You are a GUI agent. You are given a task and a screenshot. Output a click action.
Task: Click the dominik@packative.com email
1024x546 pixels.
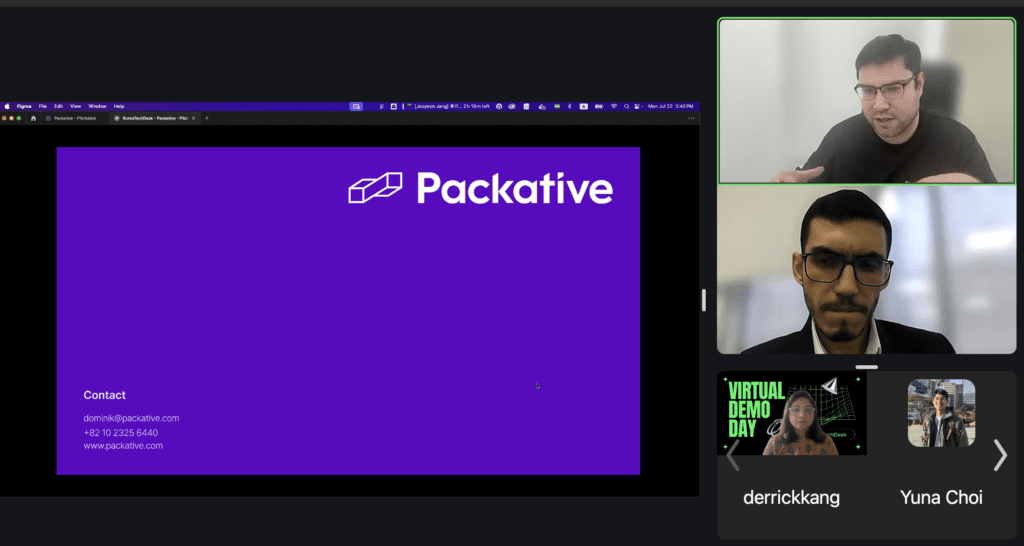[131, 418]
